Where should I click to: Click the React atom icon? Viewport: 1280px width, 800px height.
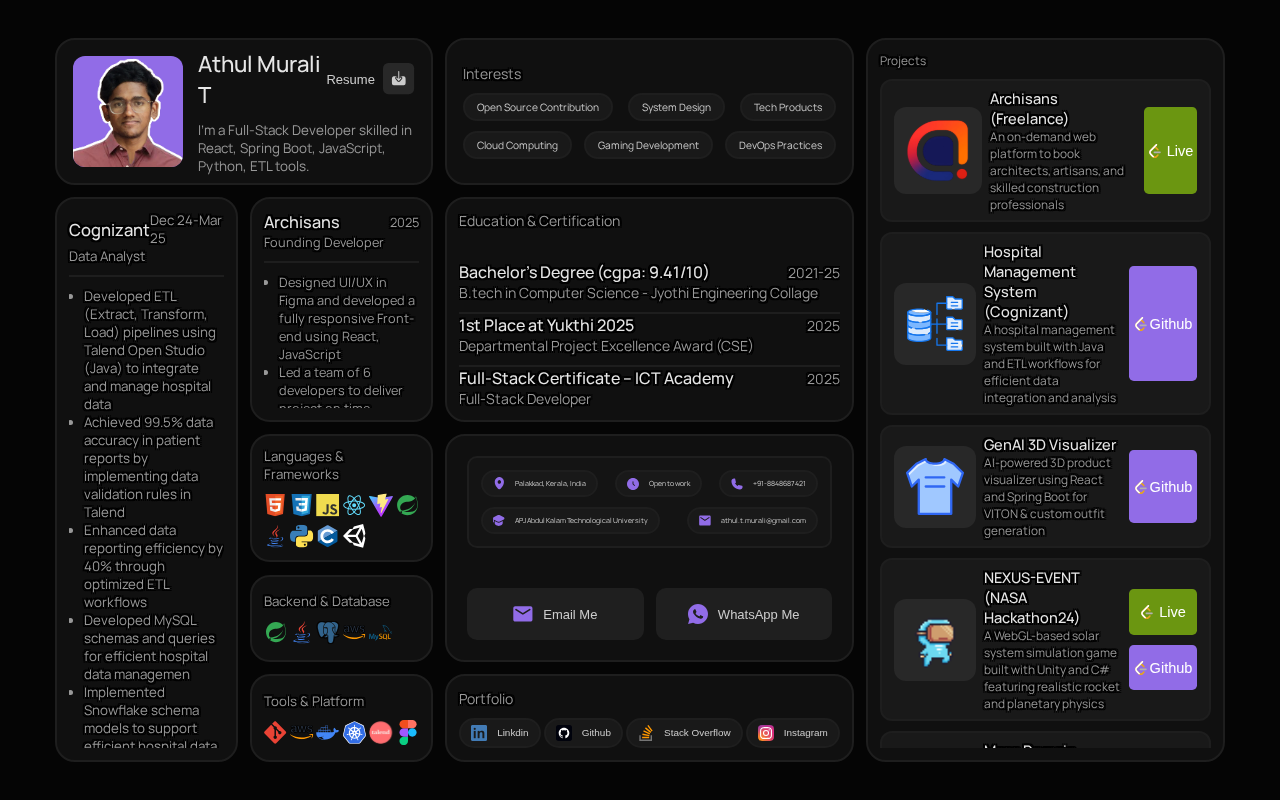click(354, 505)
